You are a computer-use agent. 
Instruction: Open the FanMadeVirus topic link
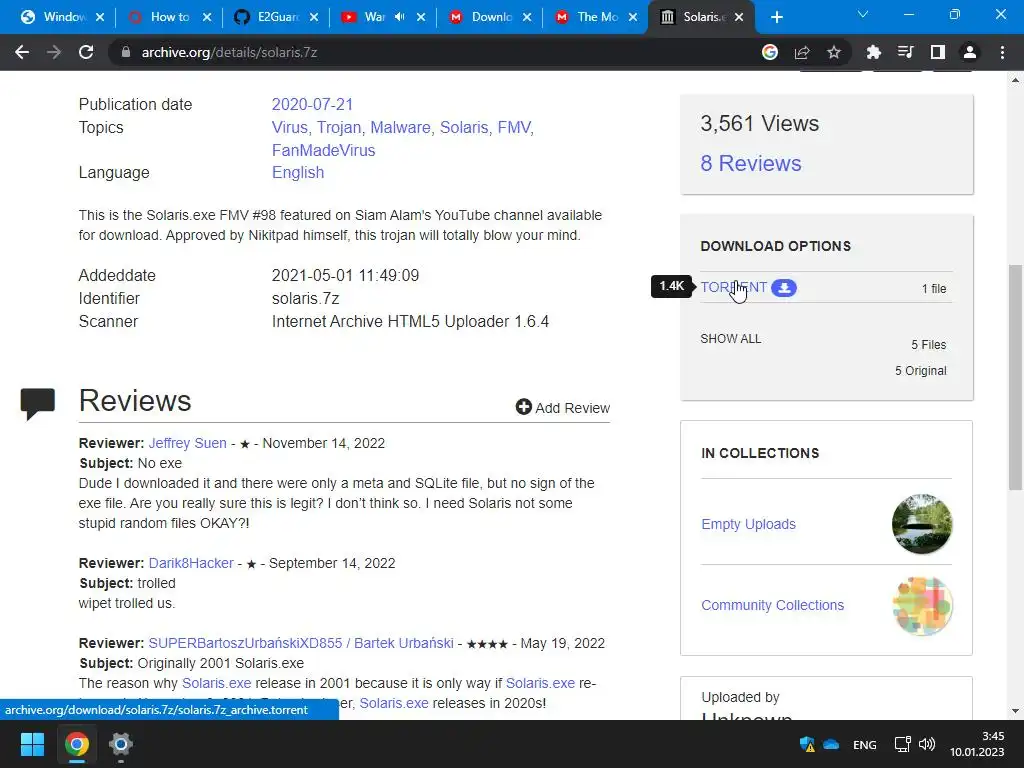323,150
